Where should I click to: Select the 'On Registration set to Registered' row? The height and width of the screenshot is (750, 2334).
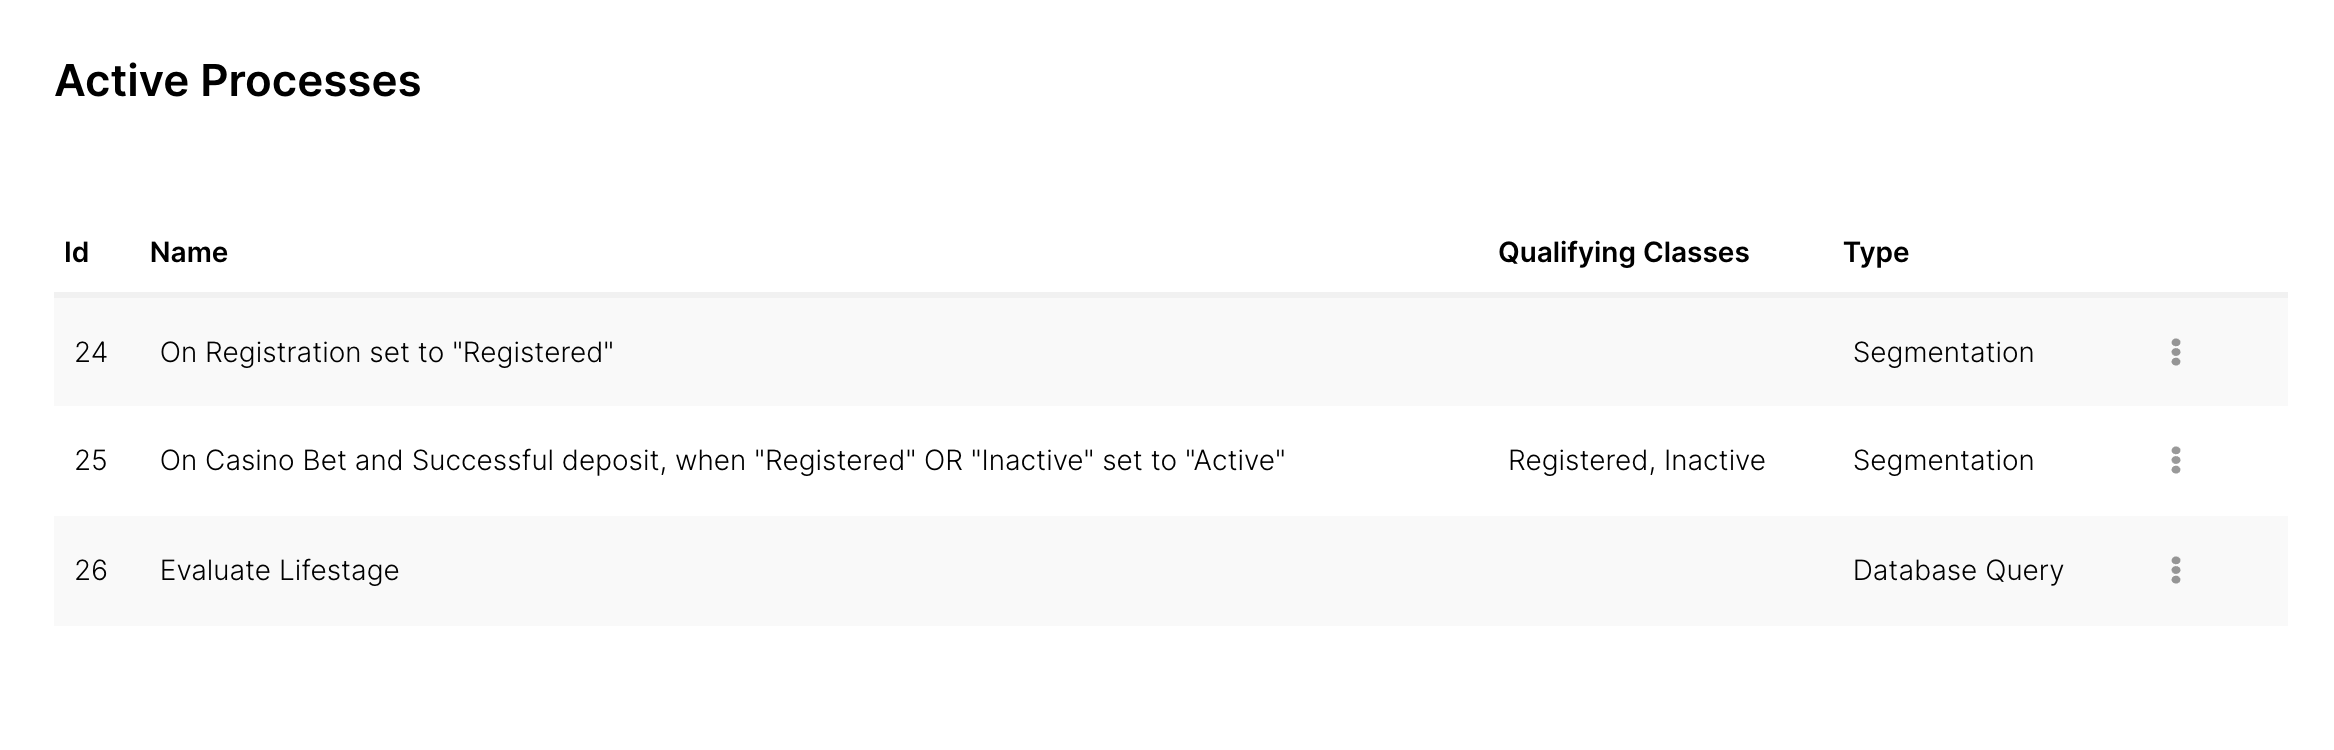point(386,352)
